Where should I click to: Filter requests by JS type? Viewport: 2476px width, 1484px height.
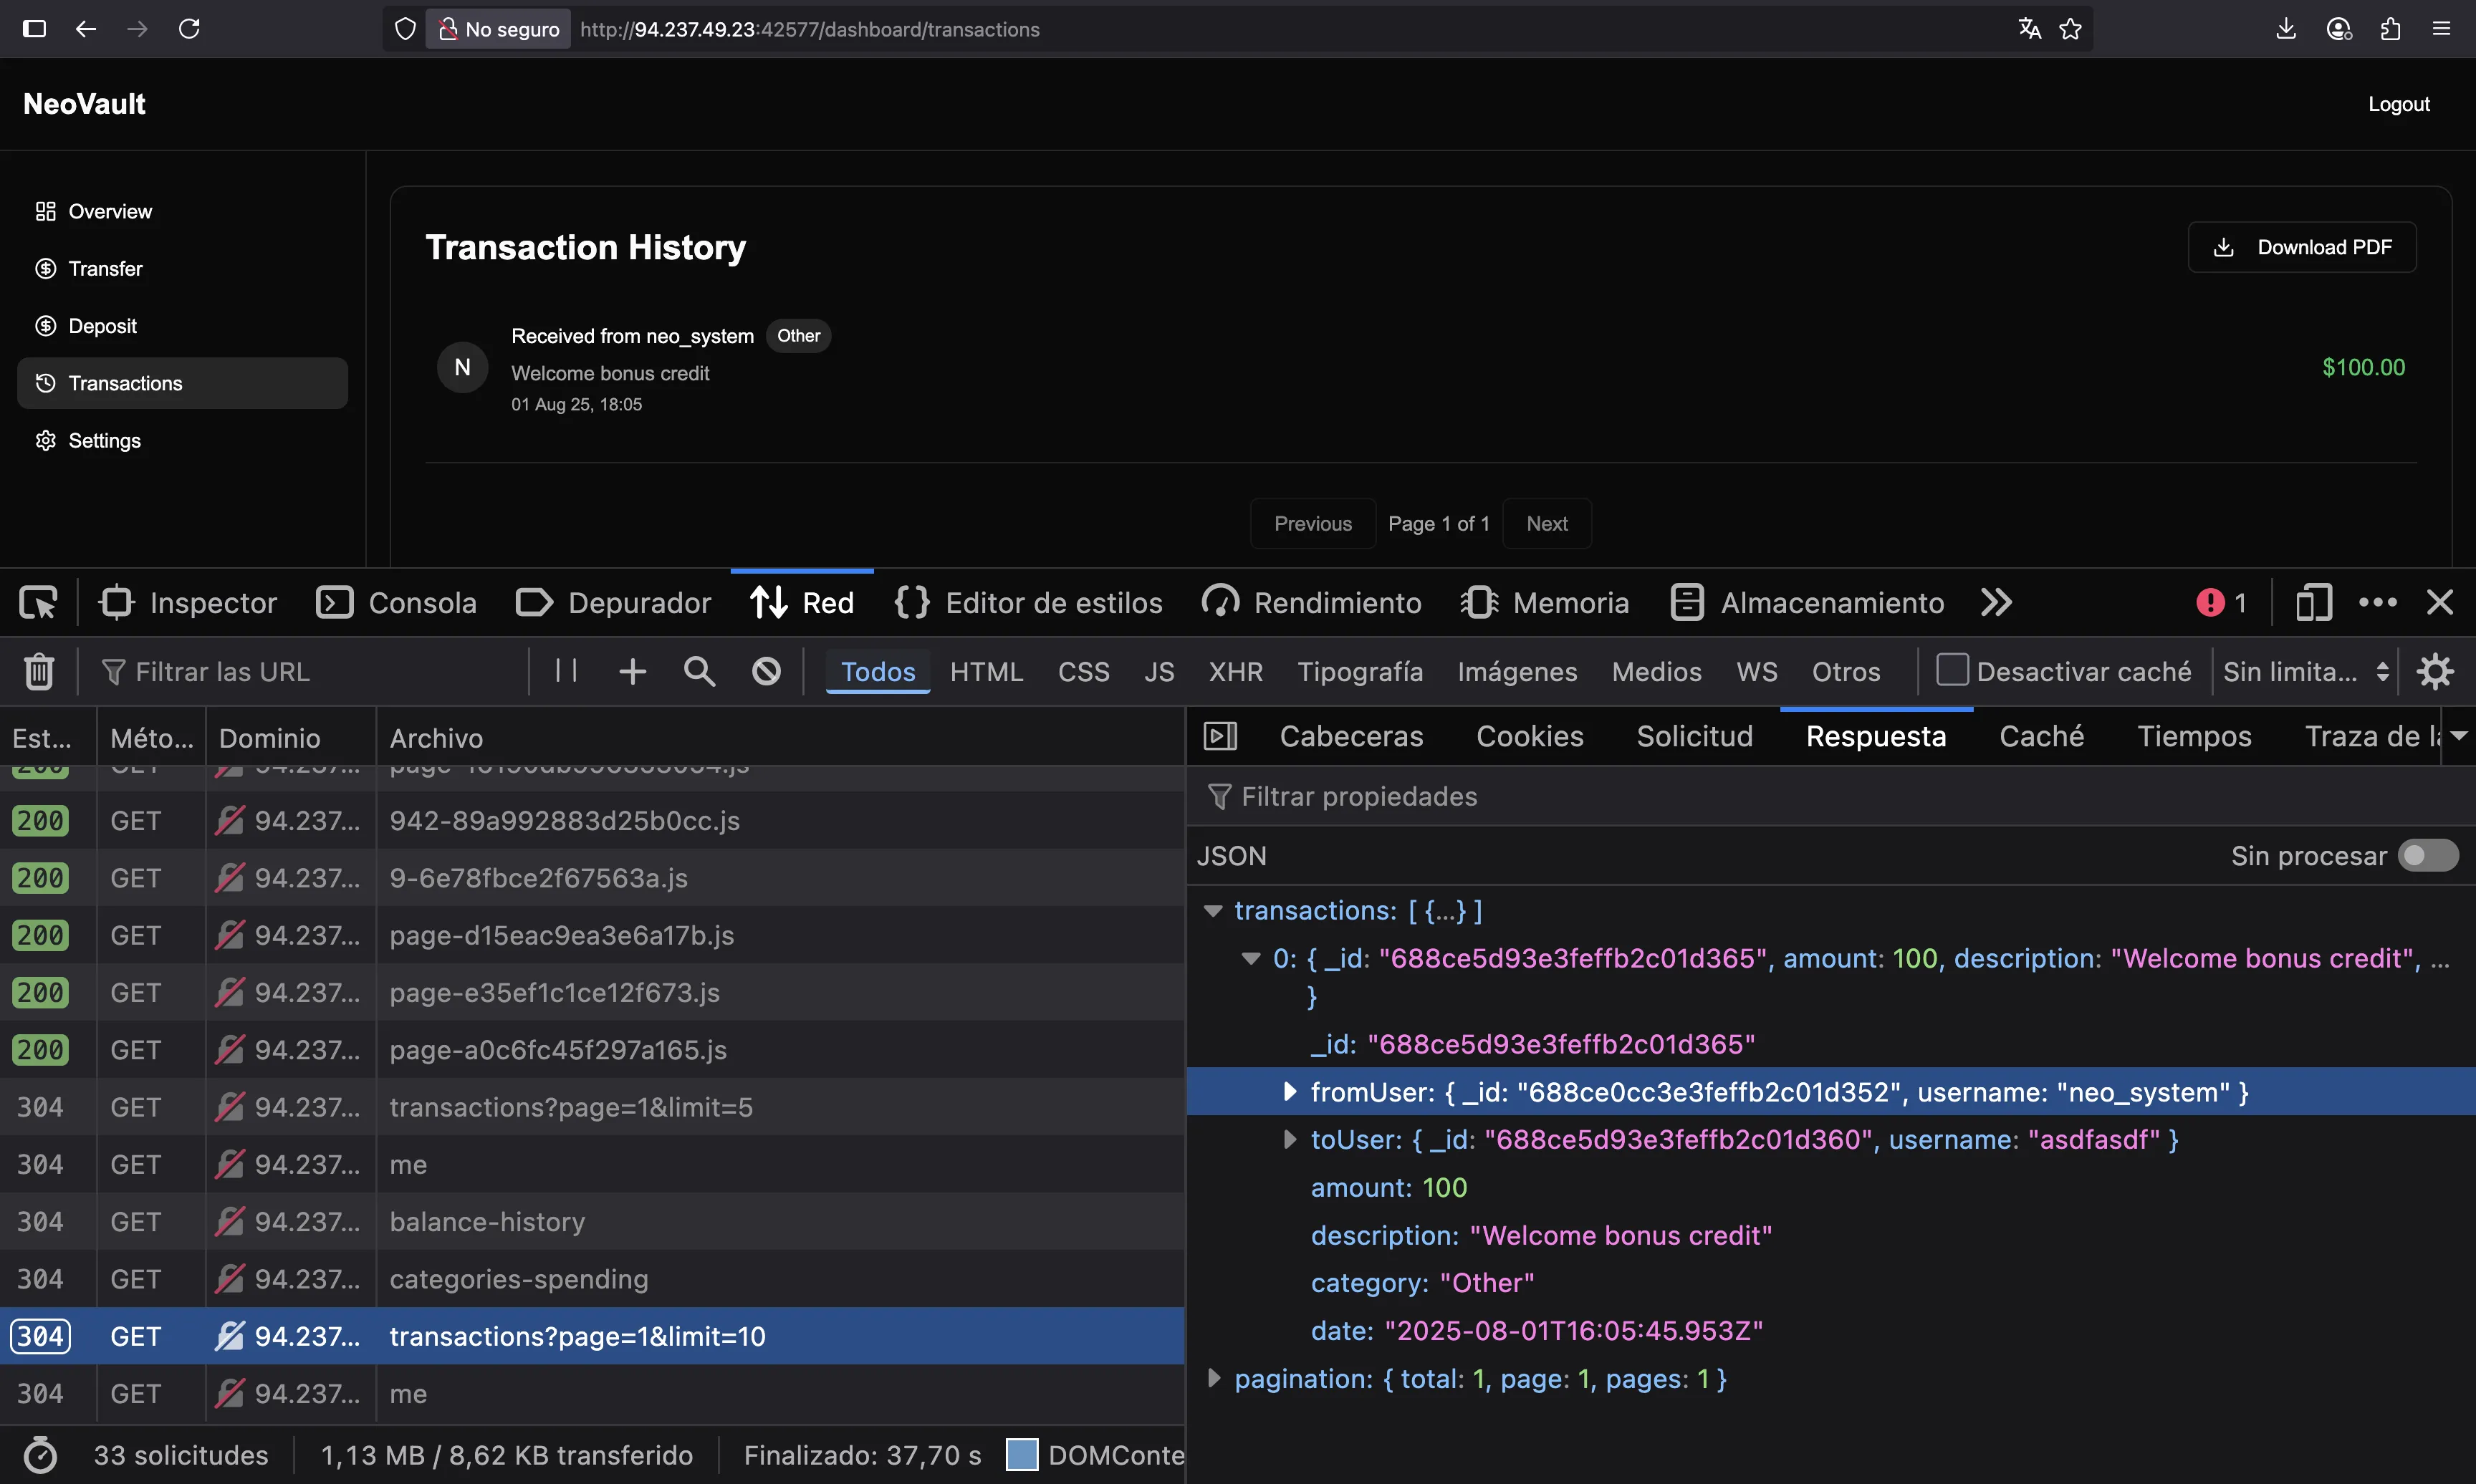[x=1159, y=671]
